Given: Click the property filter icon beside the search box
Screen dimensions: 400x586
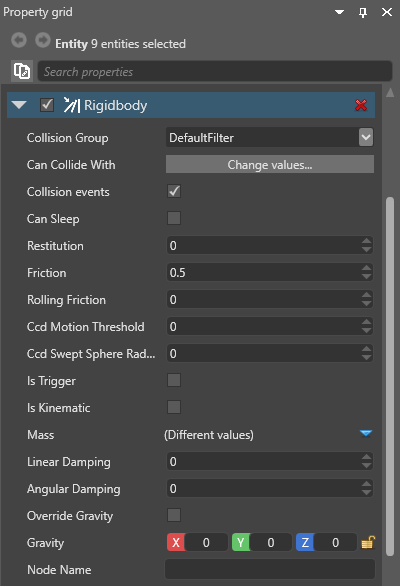Looking at the screenshot, I should 22,71.
